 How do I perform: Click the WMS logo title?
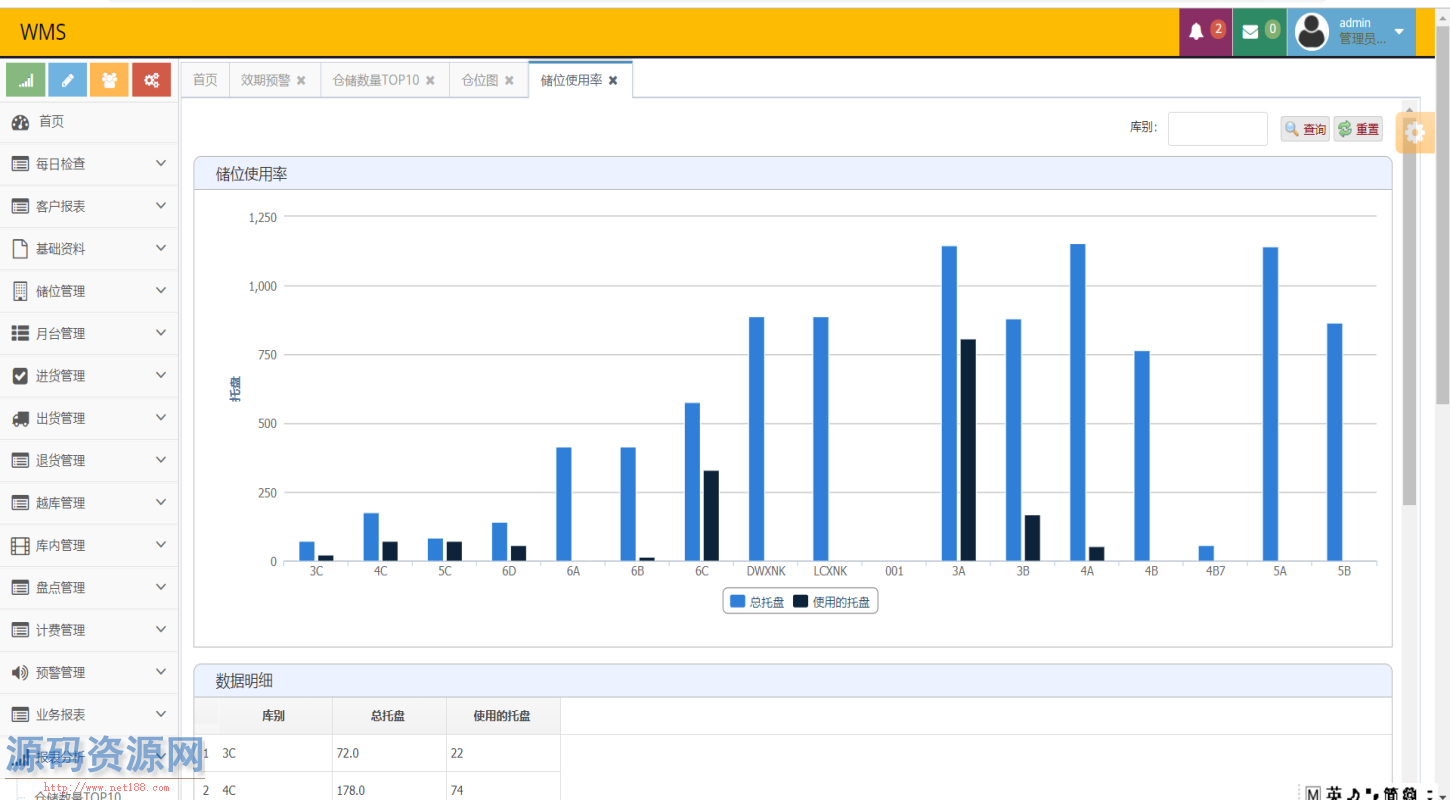(43, 32)
